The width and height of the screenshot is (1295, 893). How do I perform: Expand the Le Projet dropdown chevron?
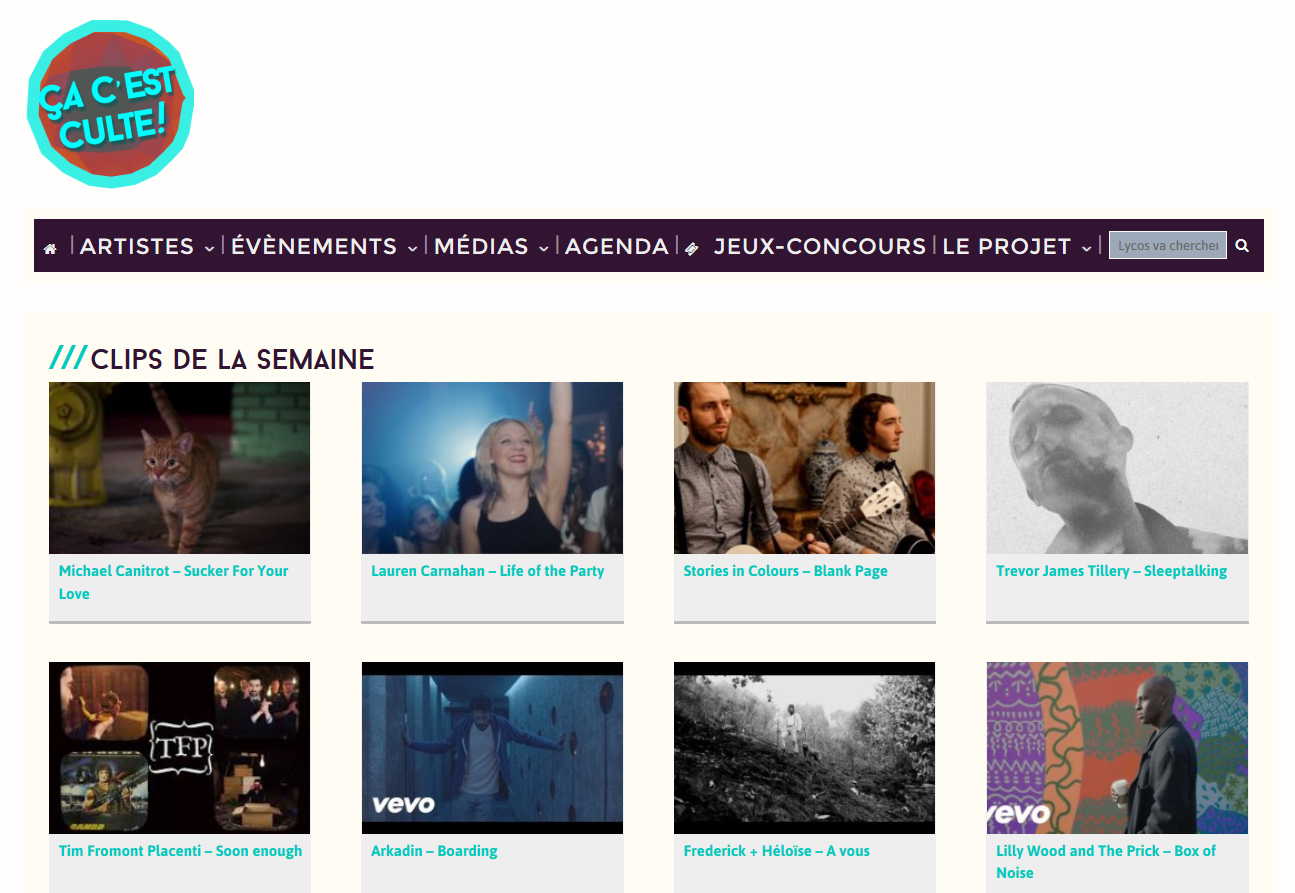click(1086, 248)
